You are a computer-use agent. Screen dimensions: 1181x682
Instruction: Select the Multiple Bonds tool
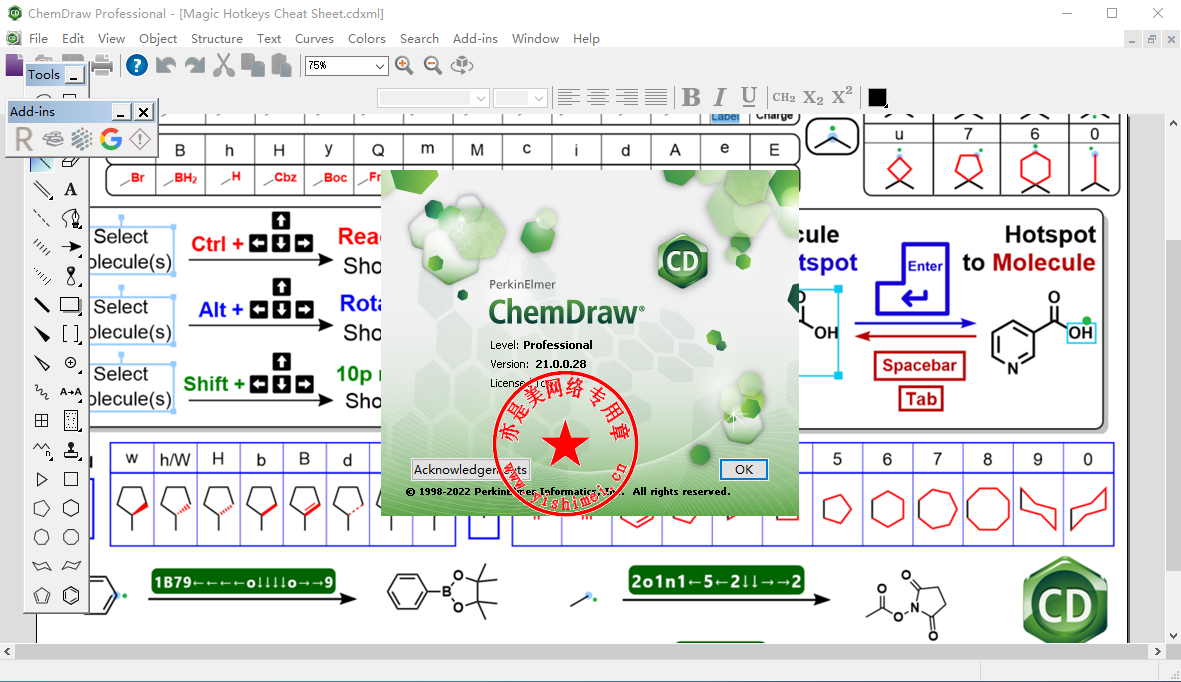pos(41,189)
